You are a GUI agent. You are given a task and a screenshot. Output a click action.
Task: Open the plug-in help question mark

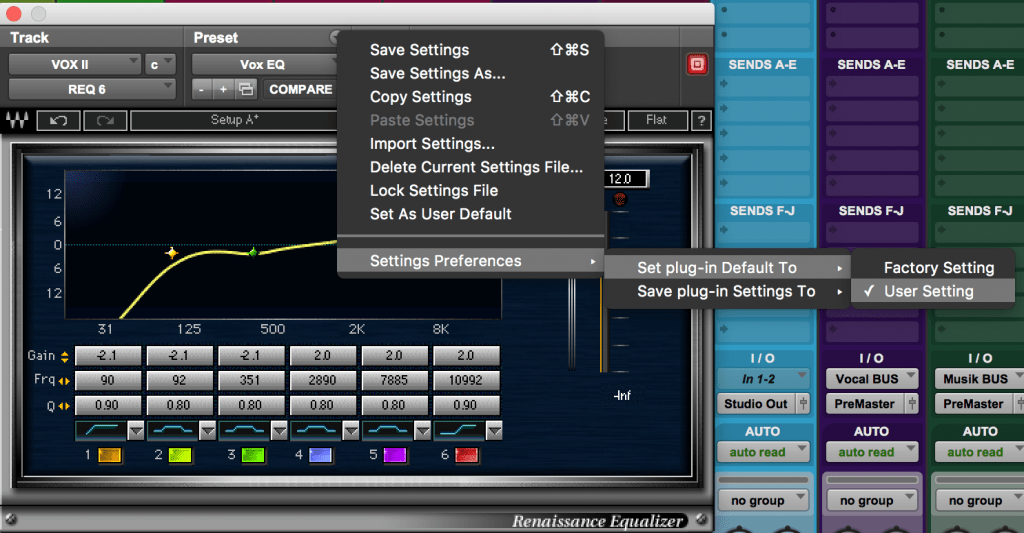point(701,121)
